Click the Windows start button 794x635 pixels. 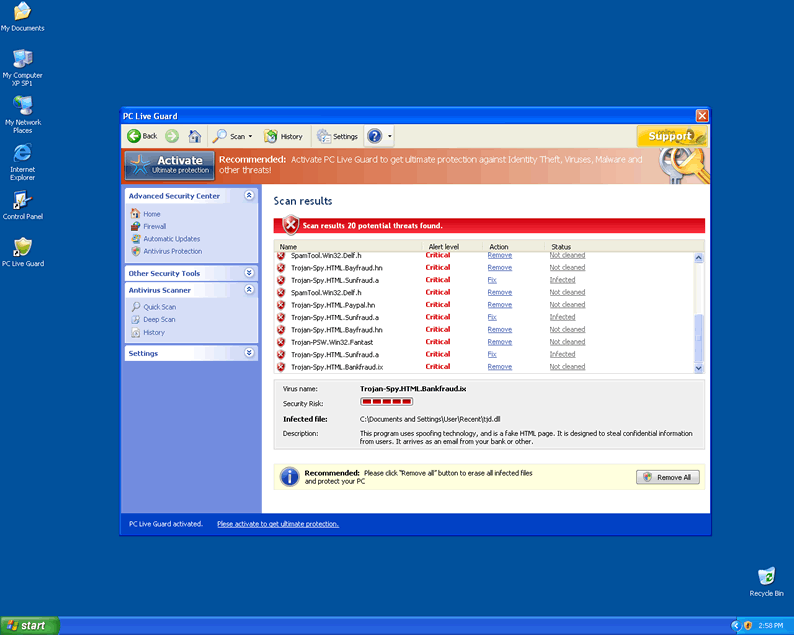click(29, 625)
